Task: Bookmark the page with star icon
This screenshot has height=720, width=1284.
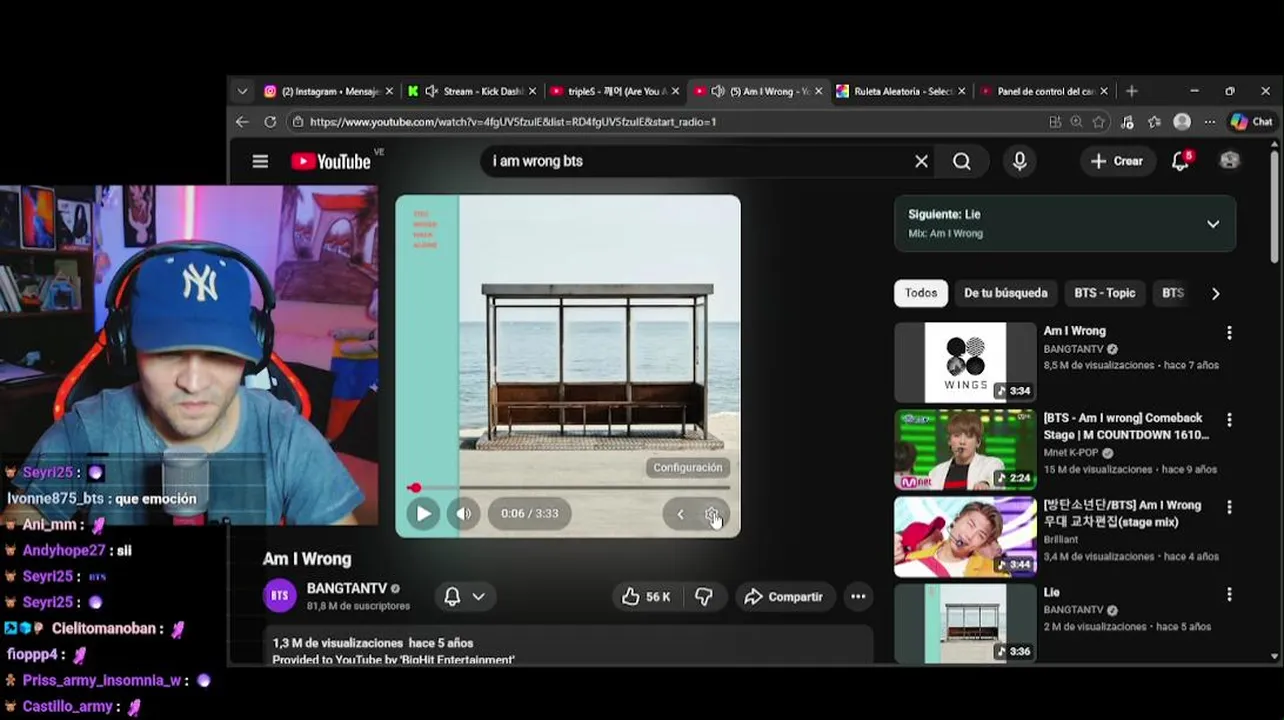Action: [1099, 122]
